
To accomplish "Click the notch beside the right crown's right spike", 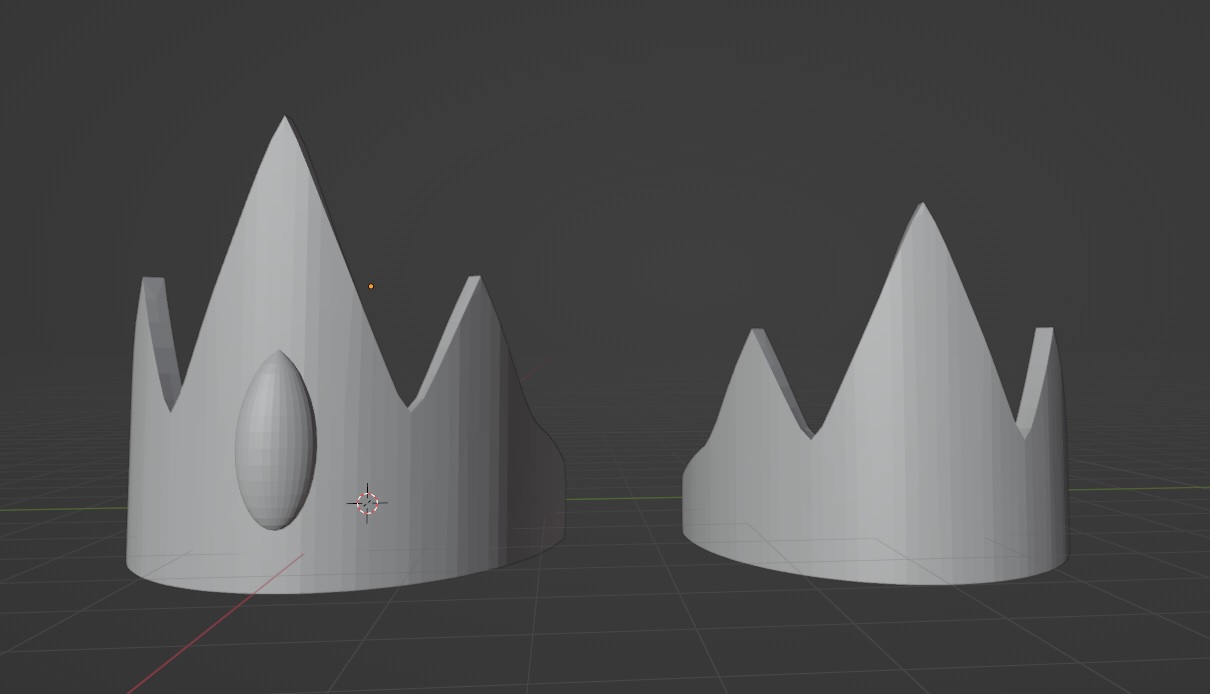I will click(1024, 433).
